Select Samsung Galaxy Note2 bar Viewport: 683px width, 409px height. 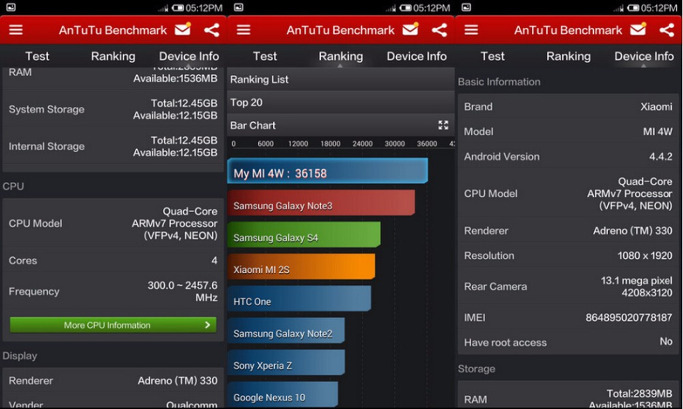pos(286,331)
